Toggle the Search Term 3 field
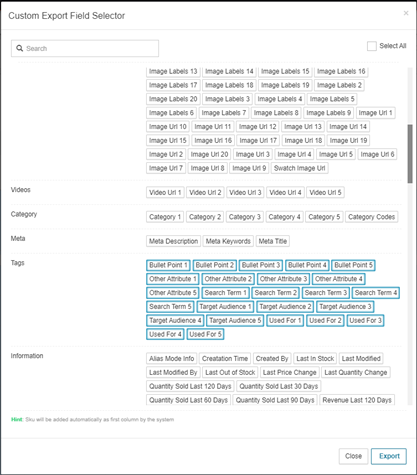The image size is (417, 475). 326,293
